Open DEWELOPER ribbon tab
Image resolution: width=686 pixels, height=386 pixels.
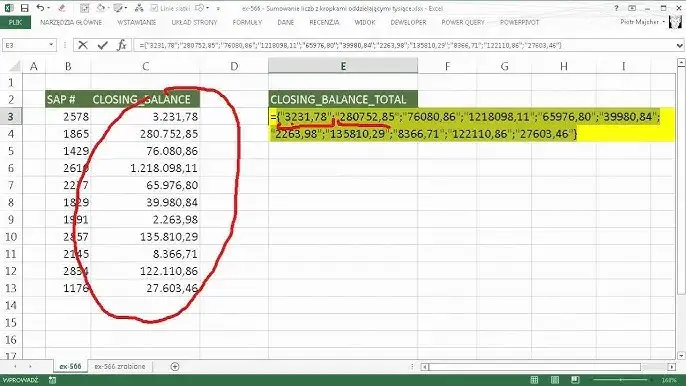408,22
